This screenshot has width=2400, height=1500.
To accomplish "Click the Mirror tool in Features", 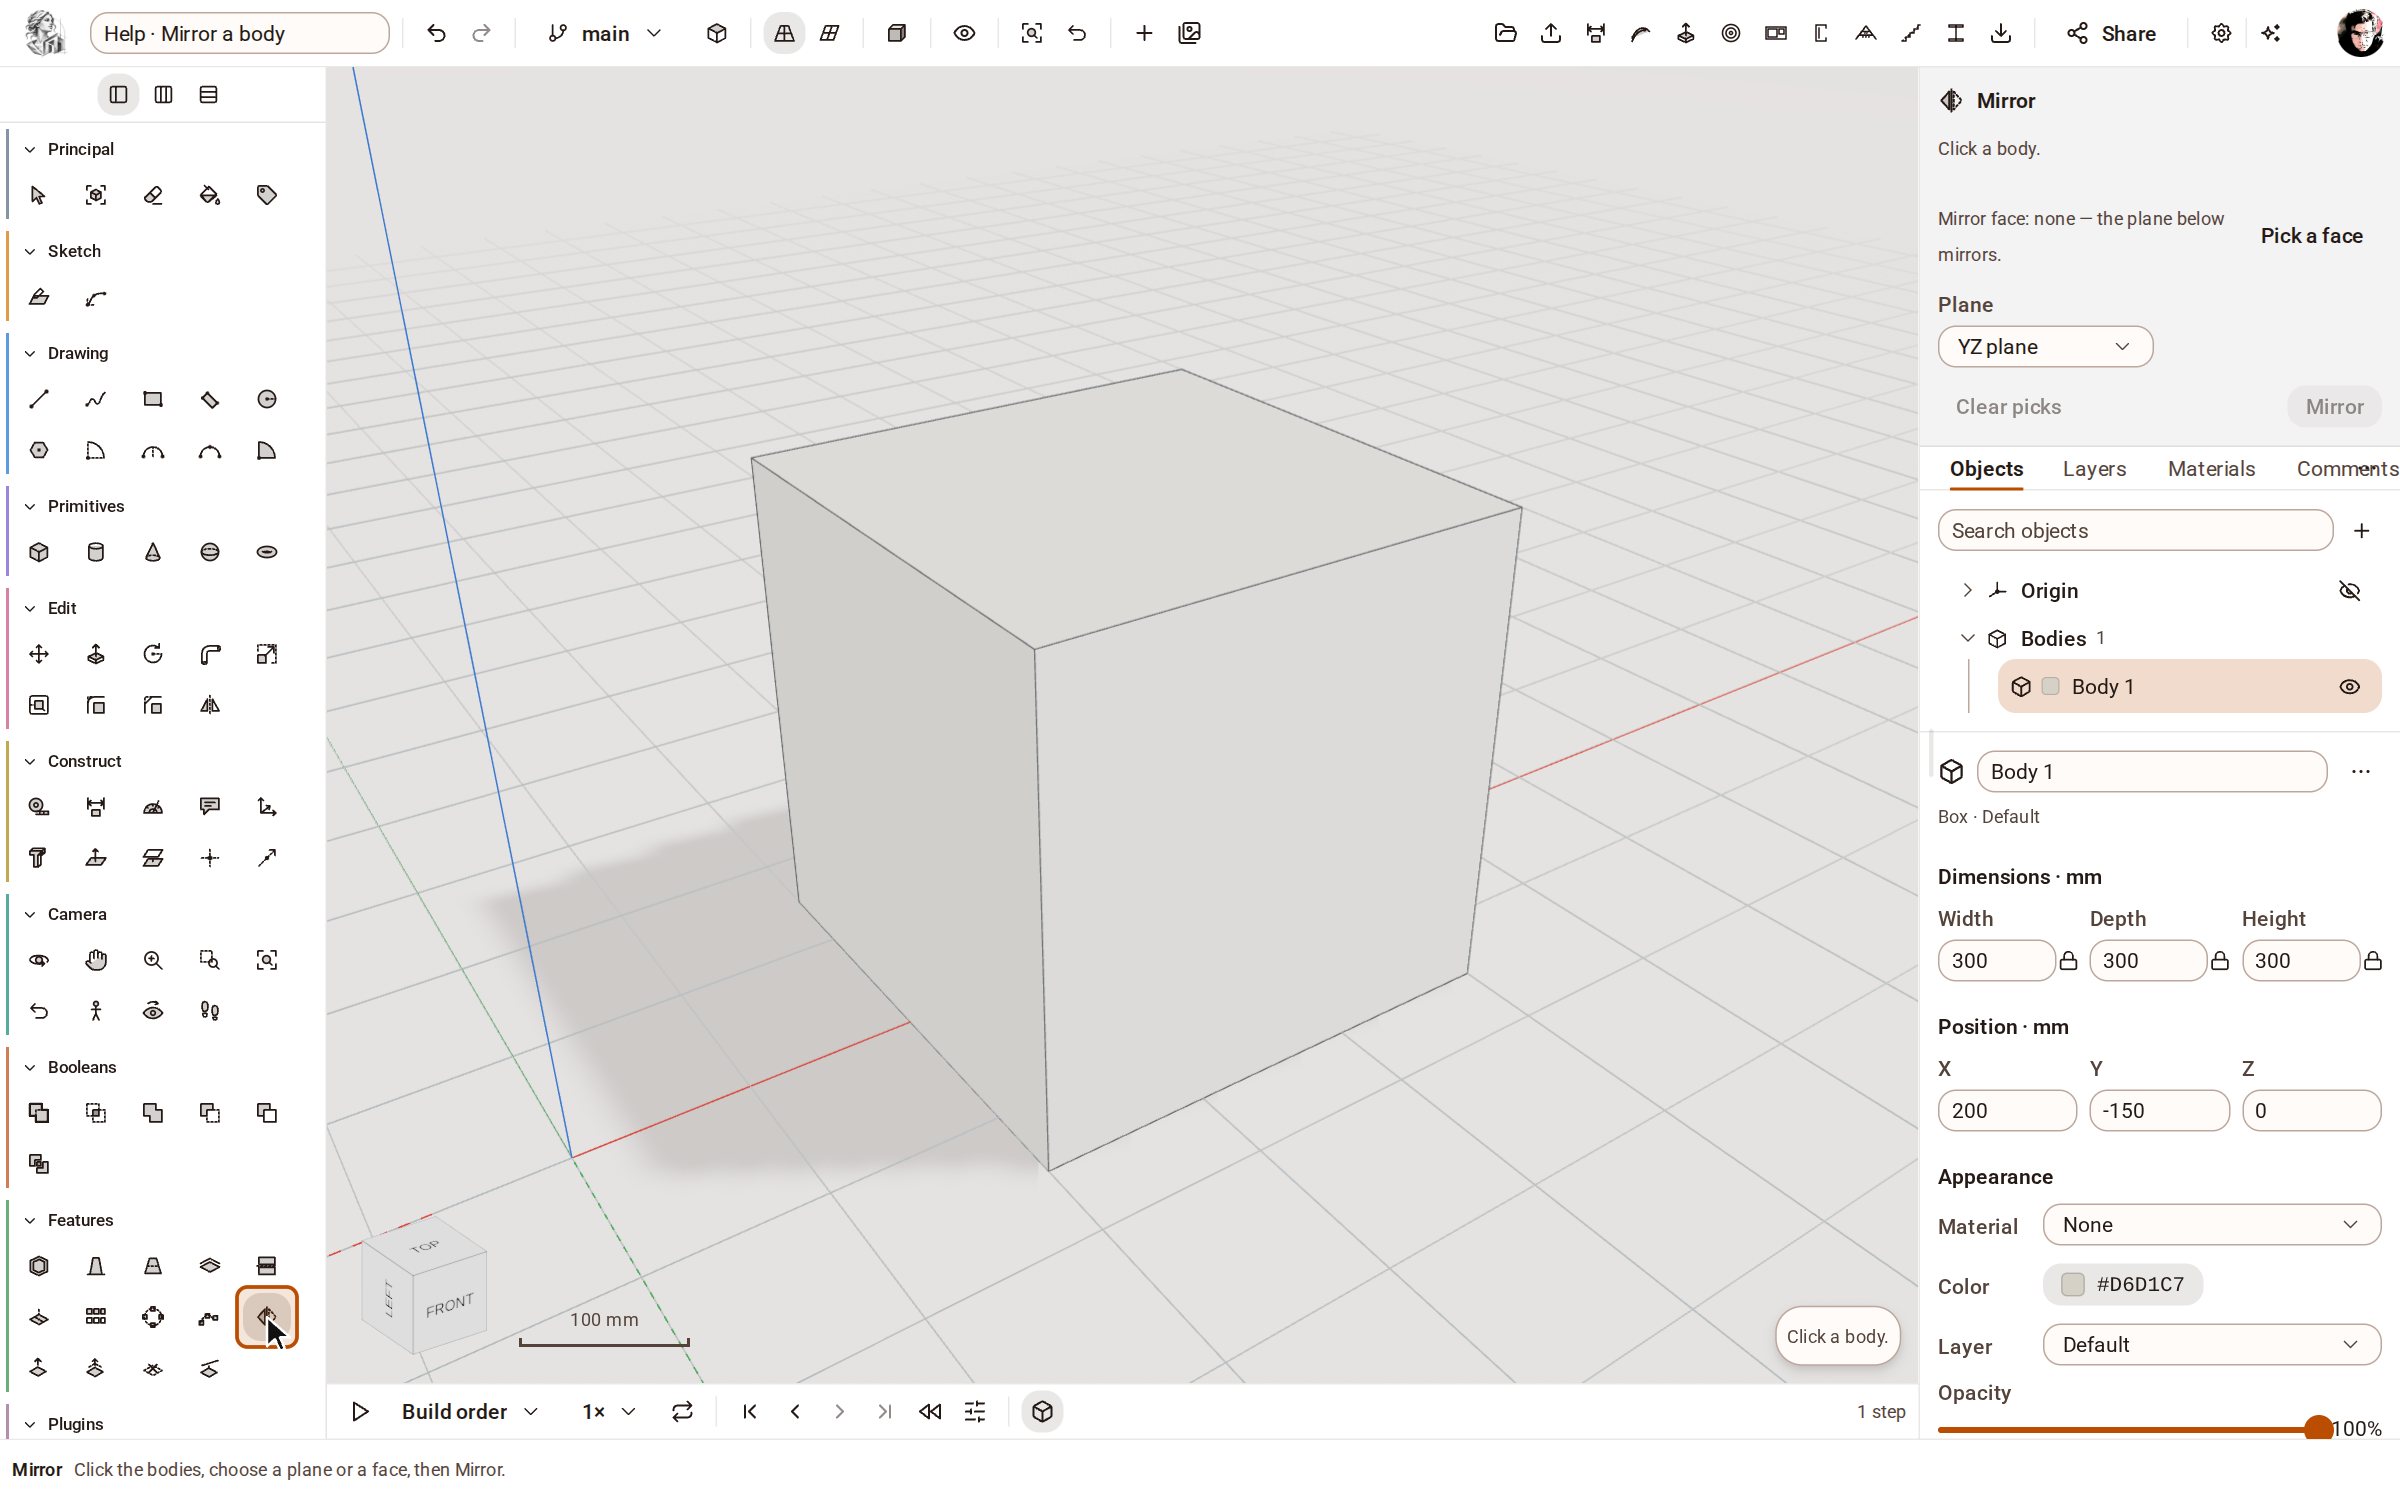I will pyautogui.click(x=267, y=1317).
